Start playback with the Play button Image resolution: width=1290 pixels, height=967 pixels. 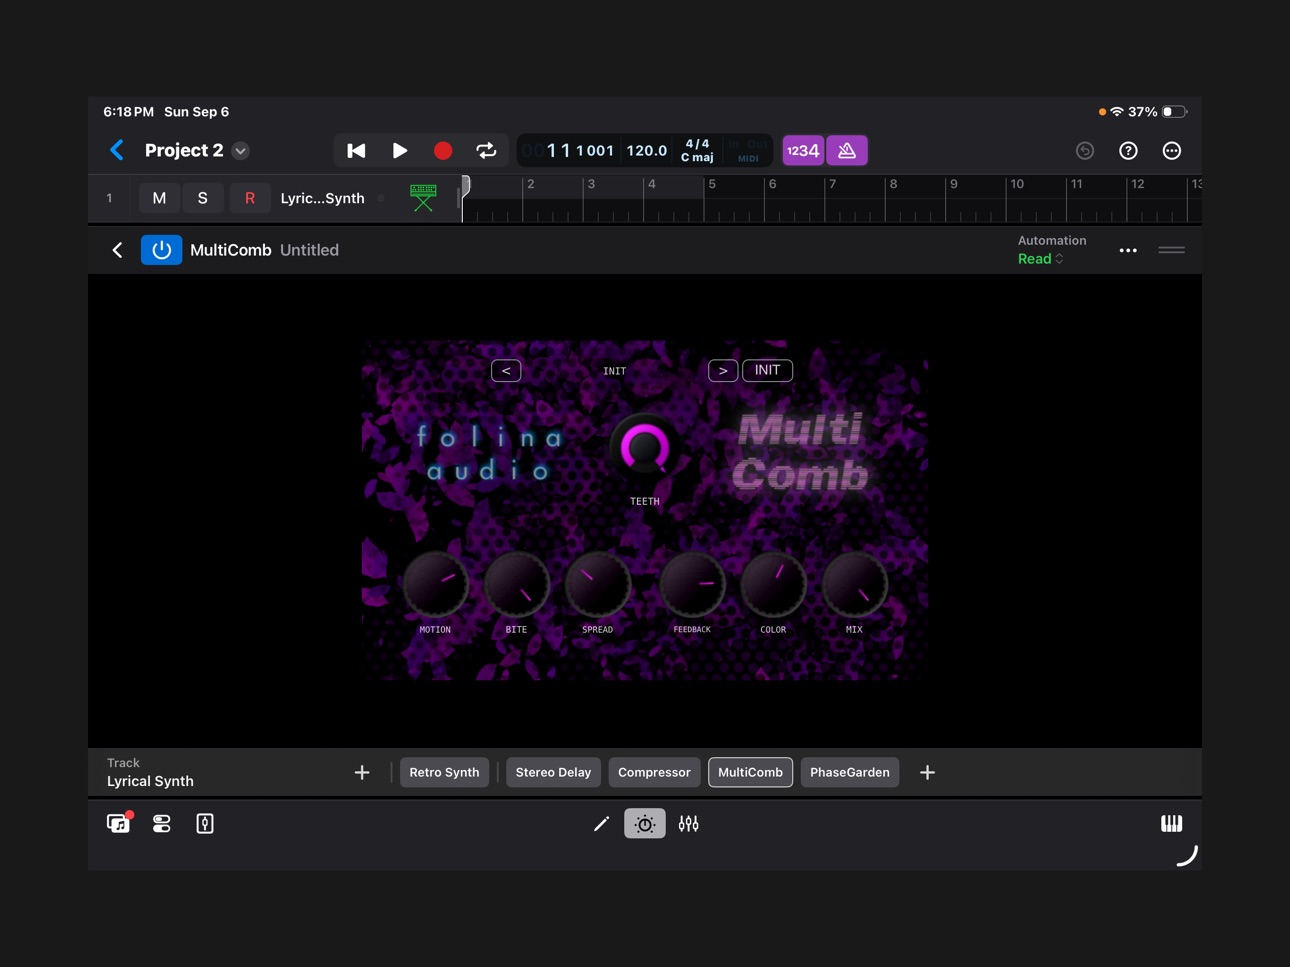click(400, 151)
